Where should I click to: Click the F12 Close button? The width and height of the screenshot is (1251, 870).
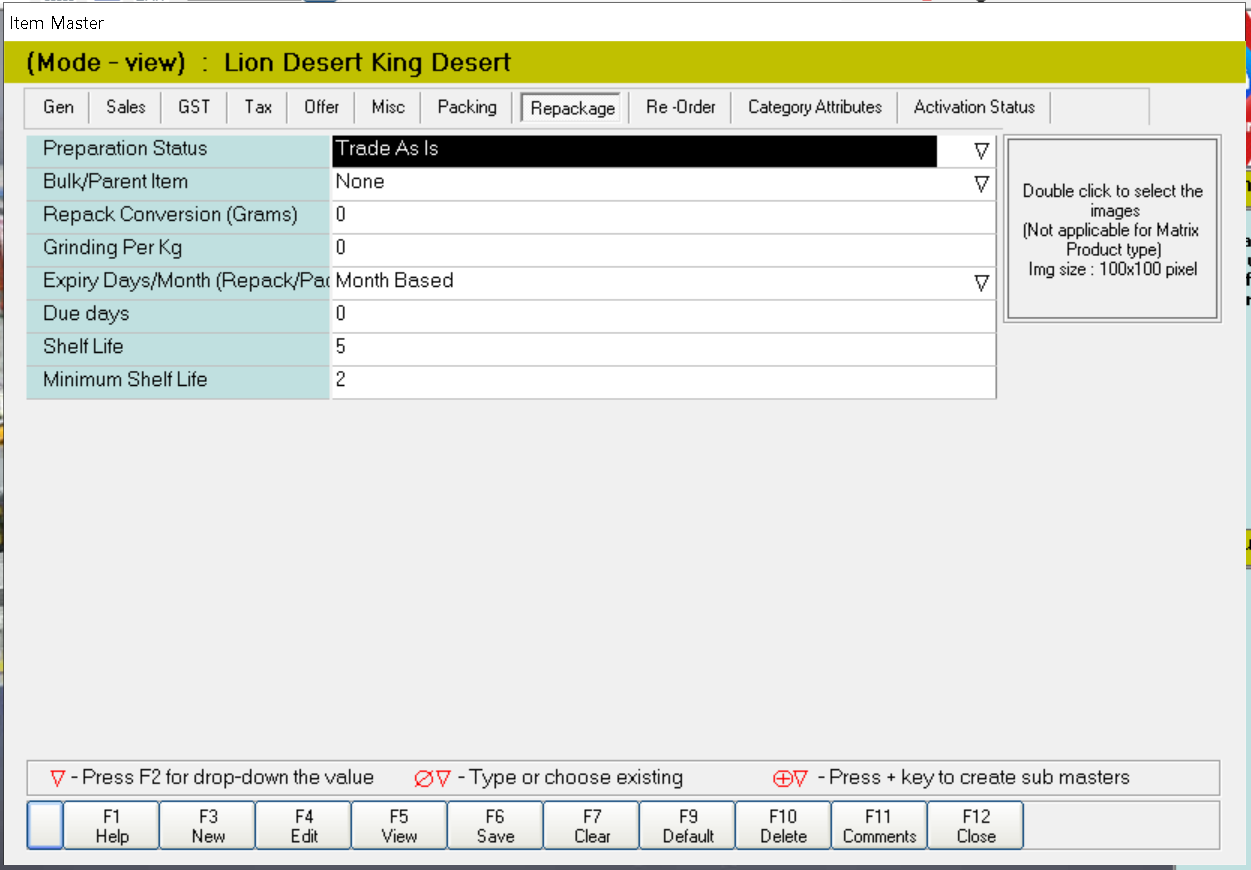[x=976, y=826]
